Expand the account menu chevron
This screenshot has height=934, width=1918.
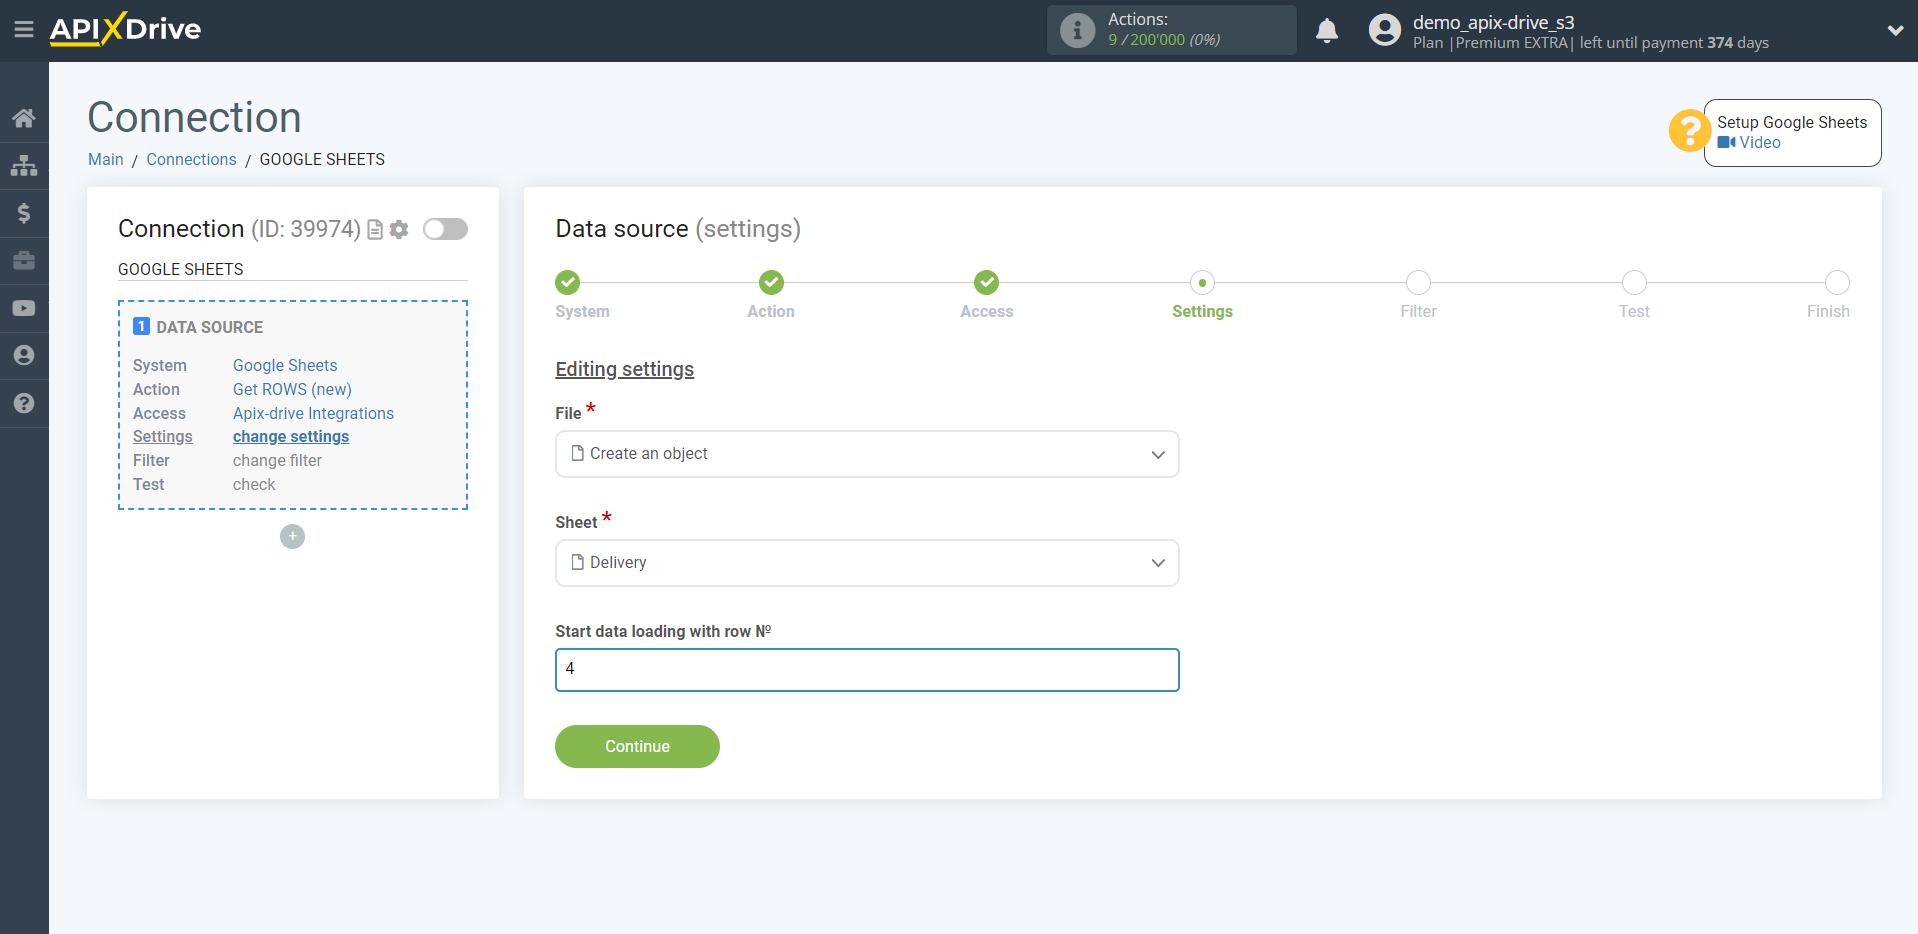click(1895, 30)
